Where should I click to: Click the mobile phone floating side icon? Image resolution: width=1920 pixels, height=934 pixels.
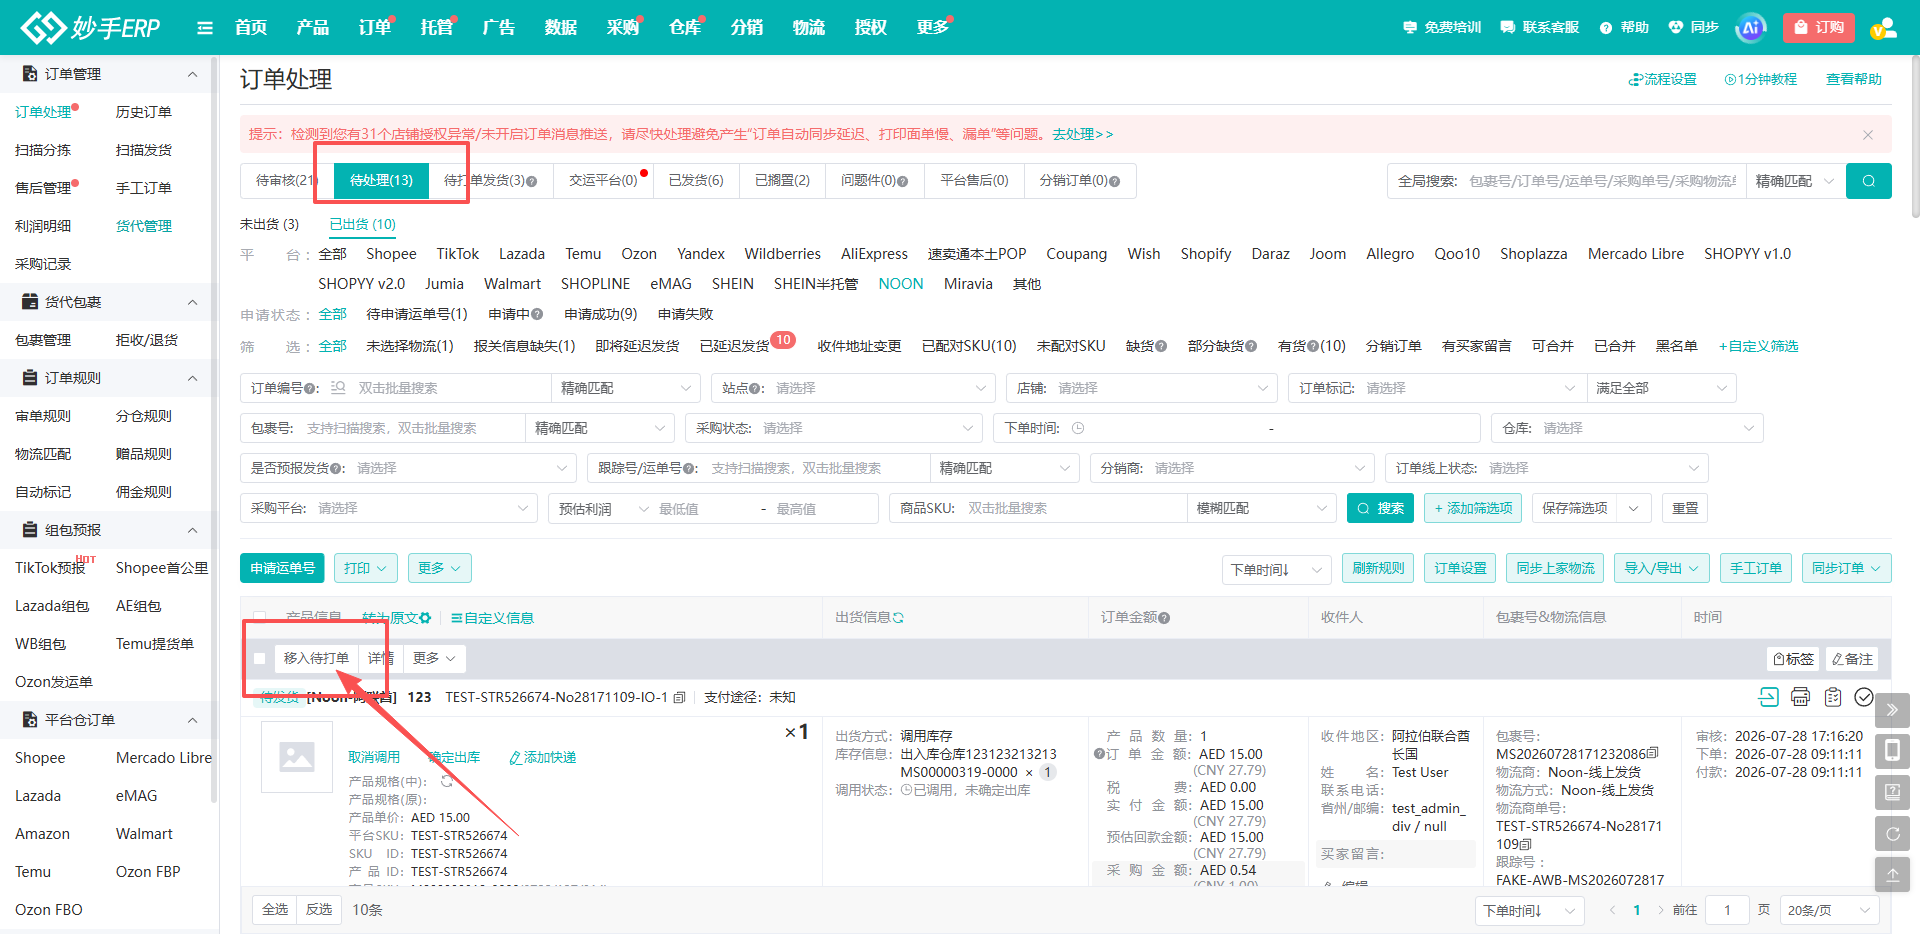[x=1892, y=751]
